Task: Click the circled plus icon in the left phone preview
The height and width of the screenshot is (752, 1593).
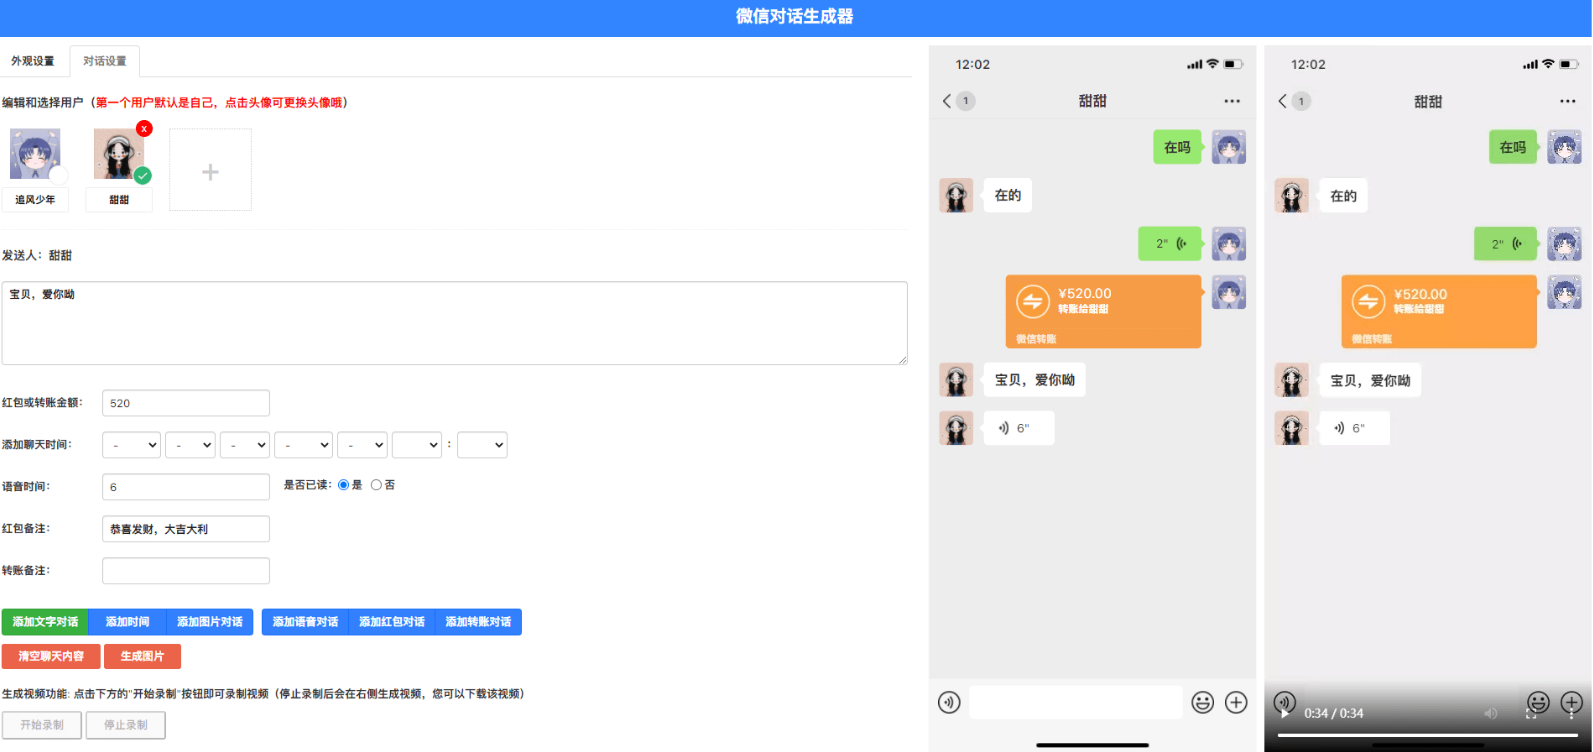Action: click(1236, 703)
